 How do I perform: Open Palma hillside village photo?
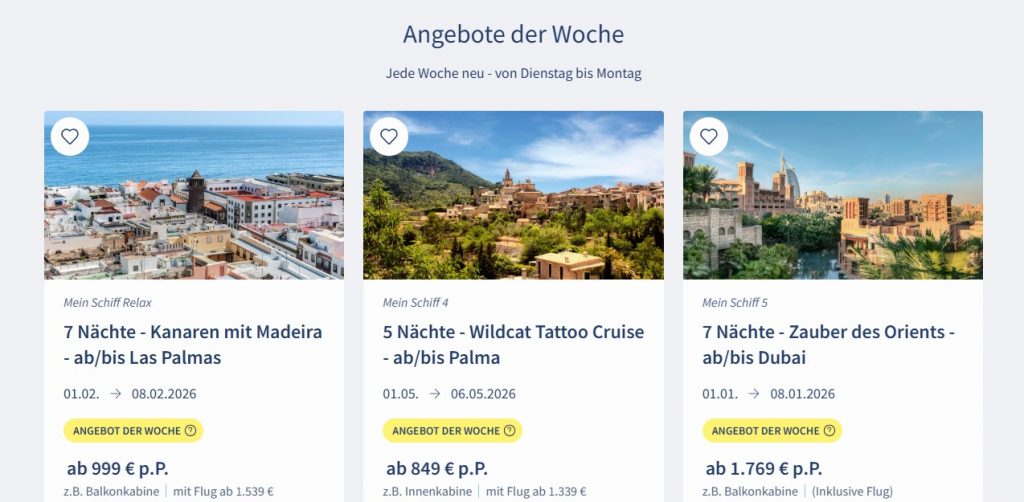click(513, 210)
